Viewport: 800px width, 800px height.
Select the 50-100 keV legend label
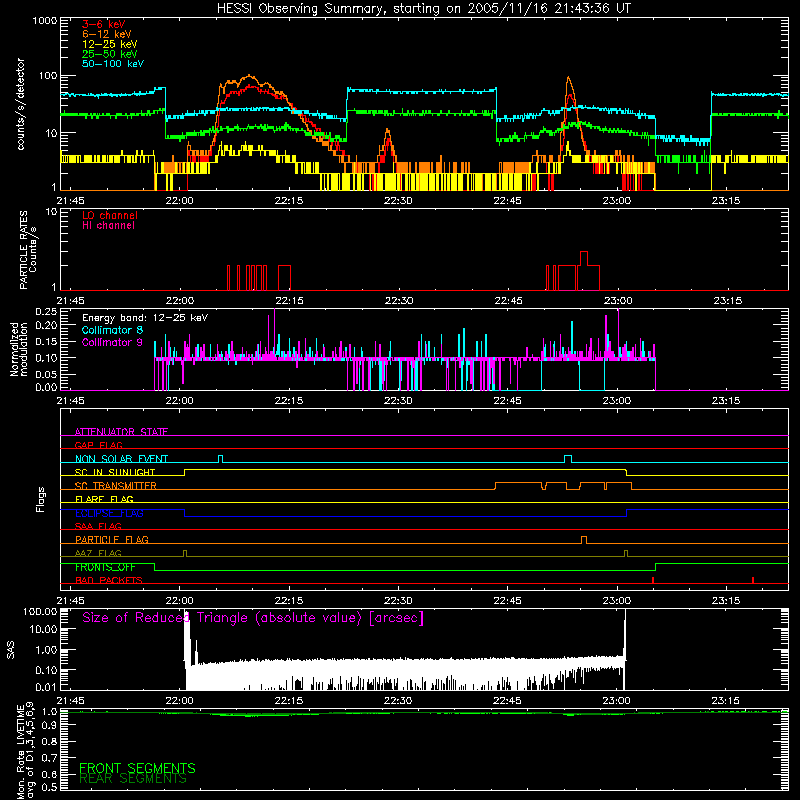pos(113,64)
